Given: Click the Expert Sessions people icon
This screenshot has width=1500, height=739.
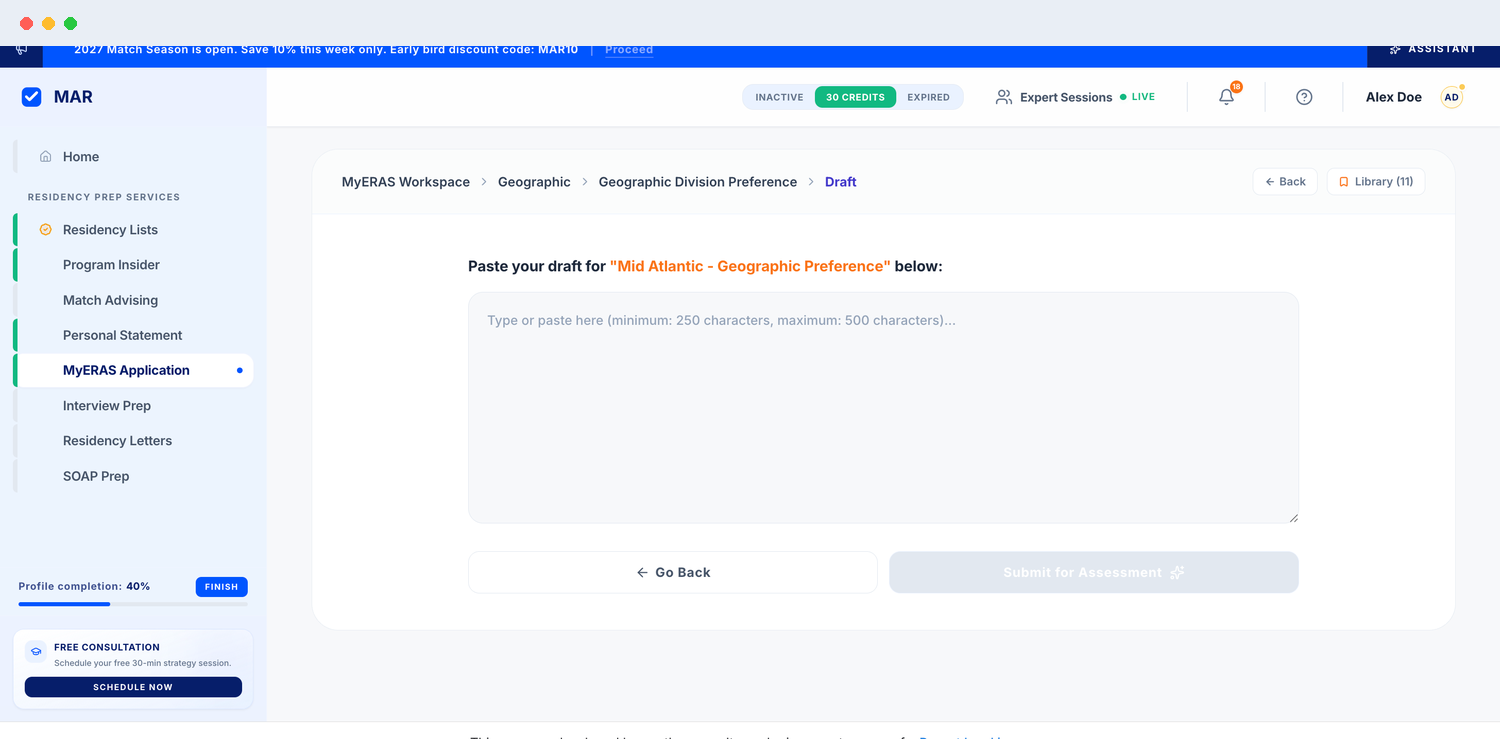Looking at the screenshot, I should [x=1004, y=97].
